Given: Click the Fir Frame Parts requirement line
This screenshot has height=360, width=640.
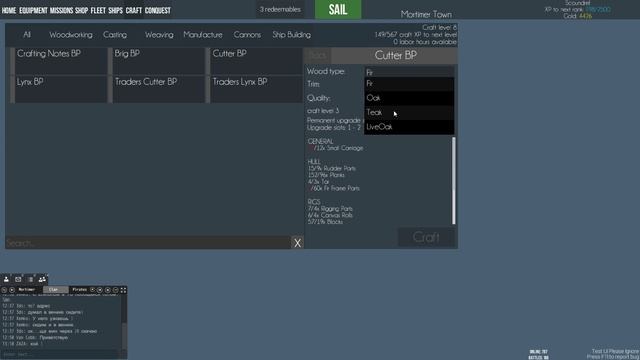Looking at the screenshot, I should tap(334, 188).
